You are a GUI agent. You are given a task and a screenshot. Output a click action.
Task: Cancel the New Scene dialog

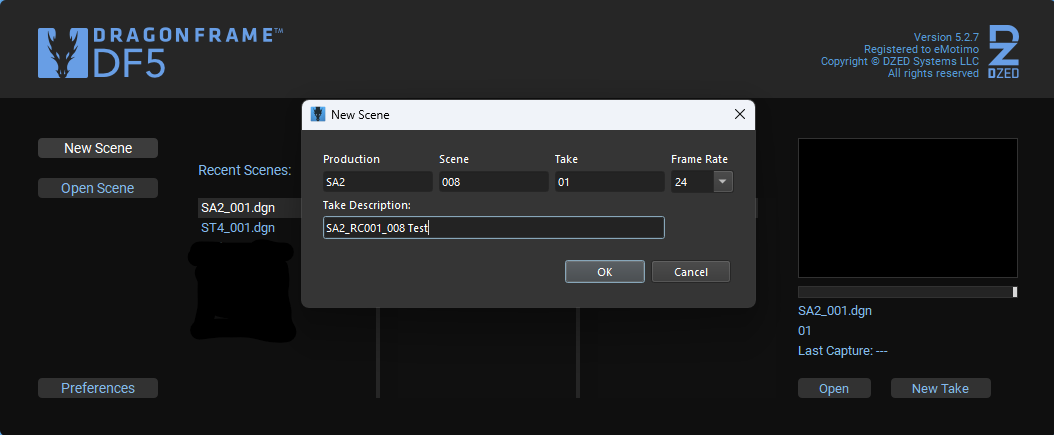click(690, 272)
